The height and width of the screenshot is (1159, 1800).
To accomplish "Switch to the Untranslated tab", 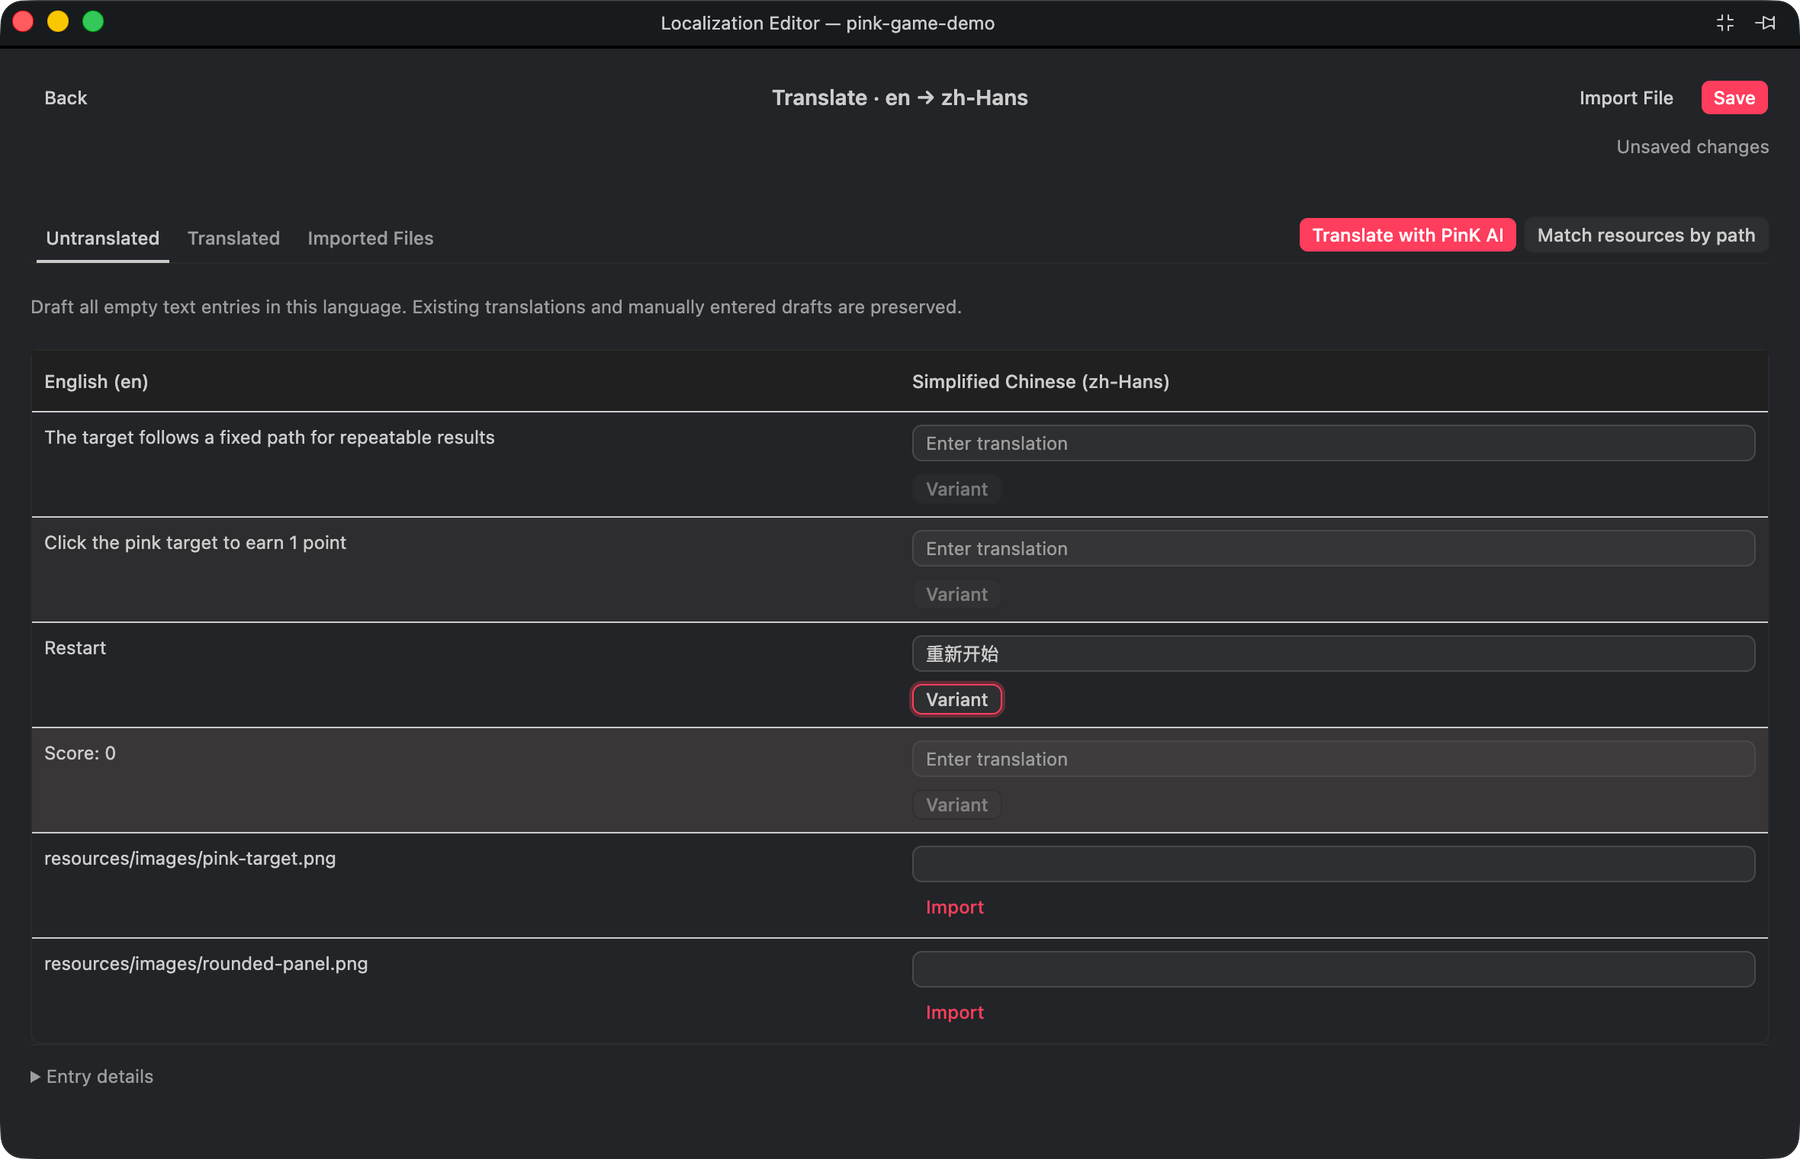I will [x=103, y=238].
